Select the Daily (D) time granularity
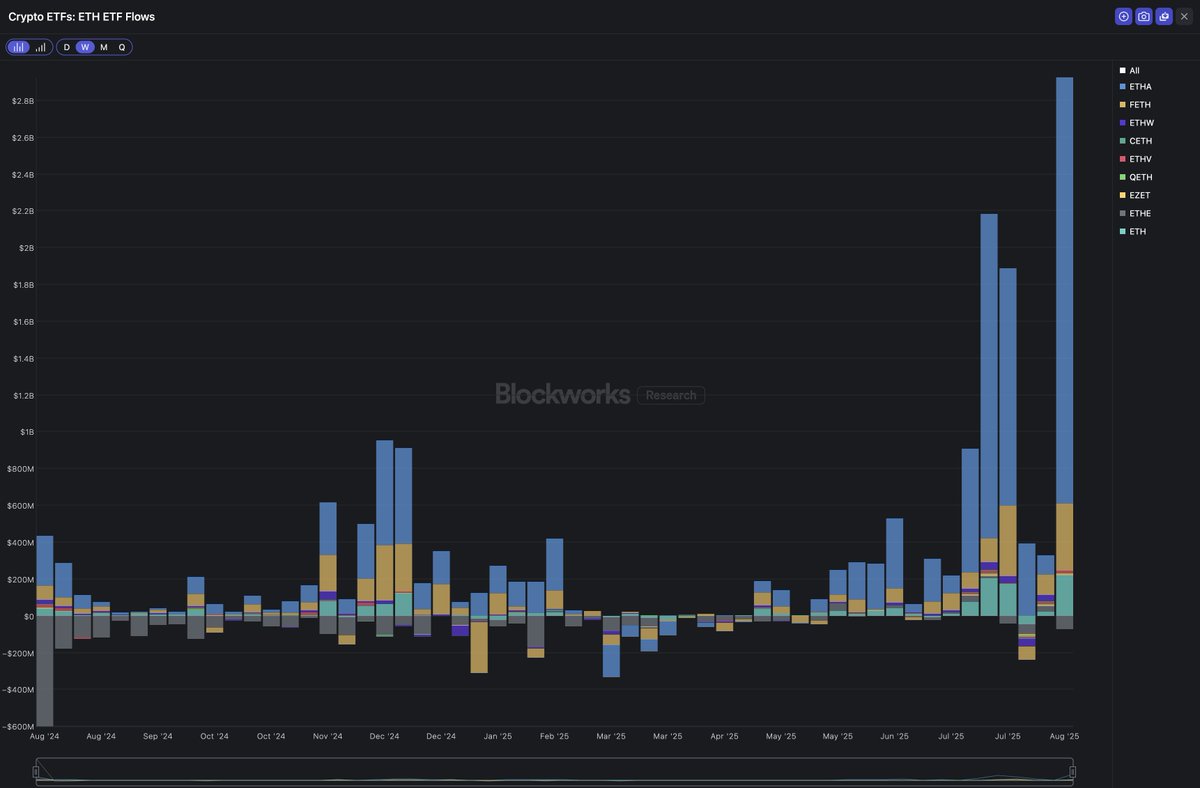 [66, 47]
